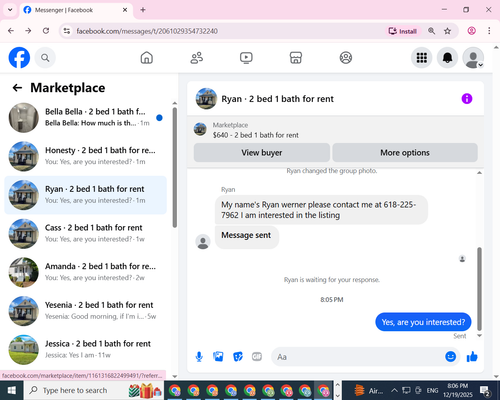This screenshot has height=400, width=500.
Task: Close the Messenger tab
Action: tap(125, 10)
